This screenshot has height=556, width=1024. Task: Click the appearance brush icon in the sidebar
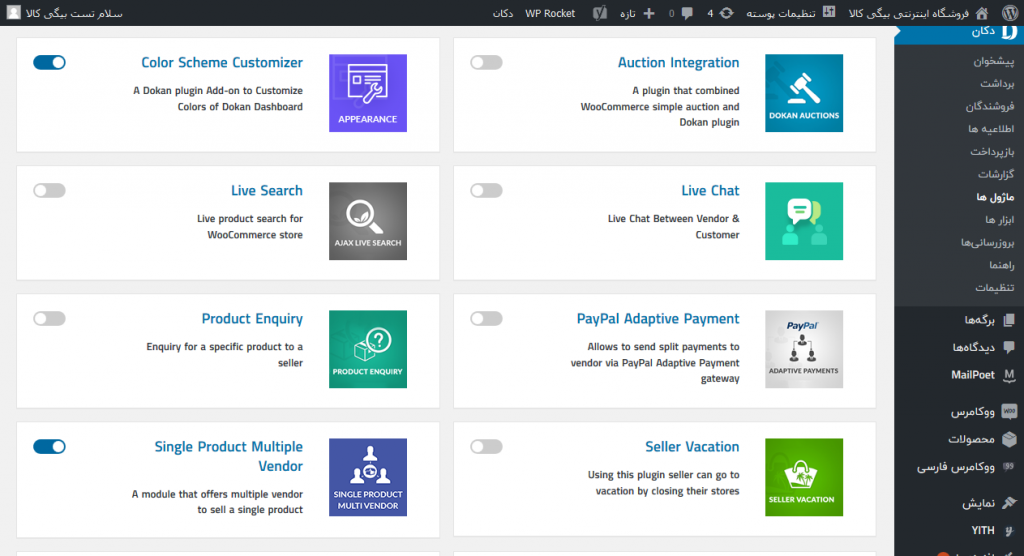[x=1009, y=502]
